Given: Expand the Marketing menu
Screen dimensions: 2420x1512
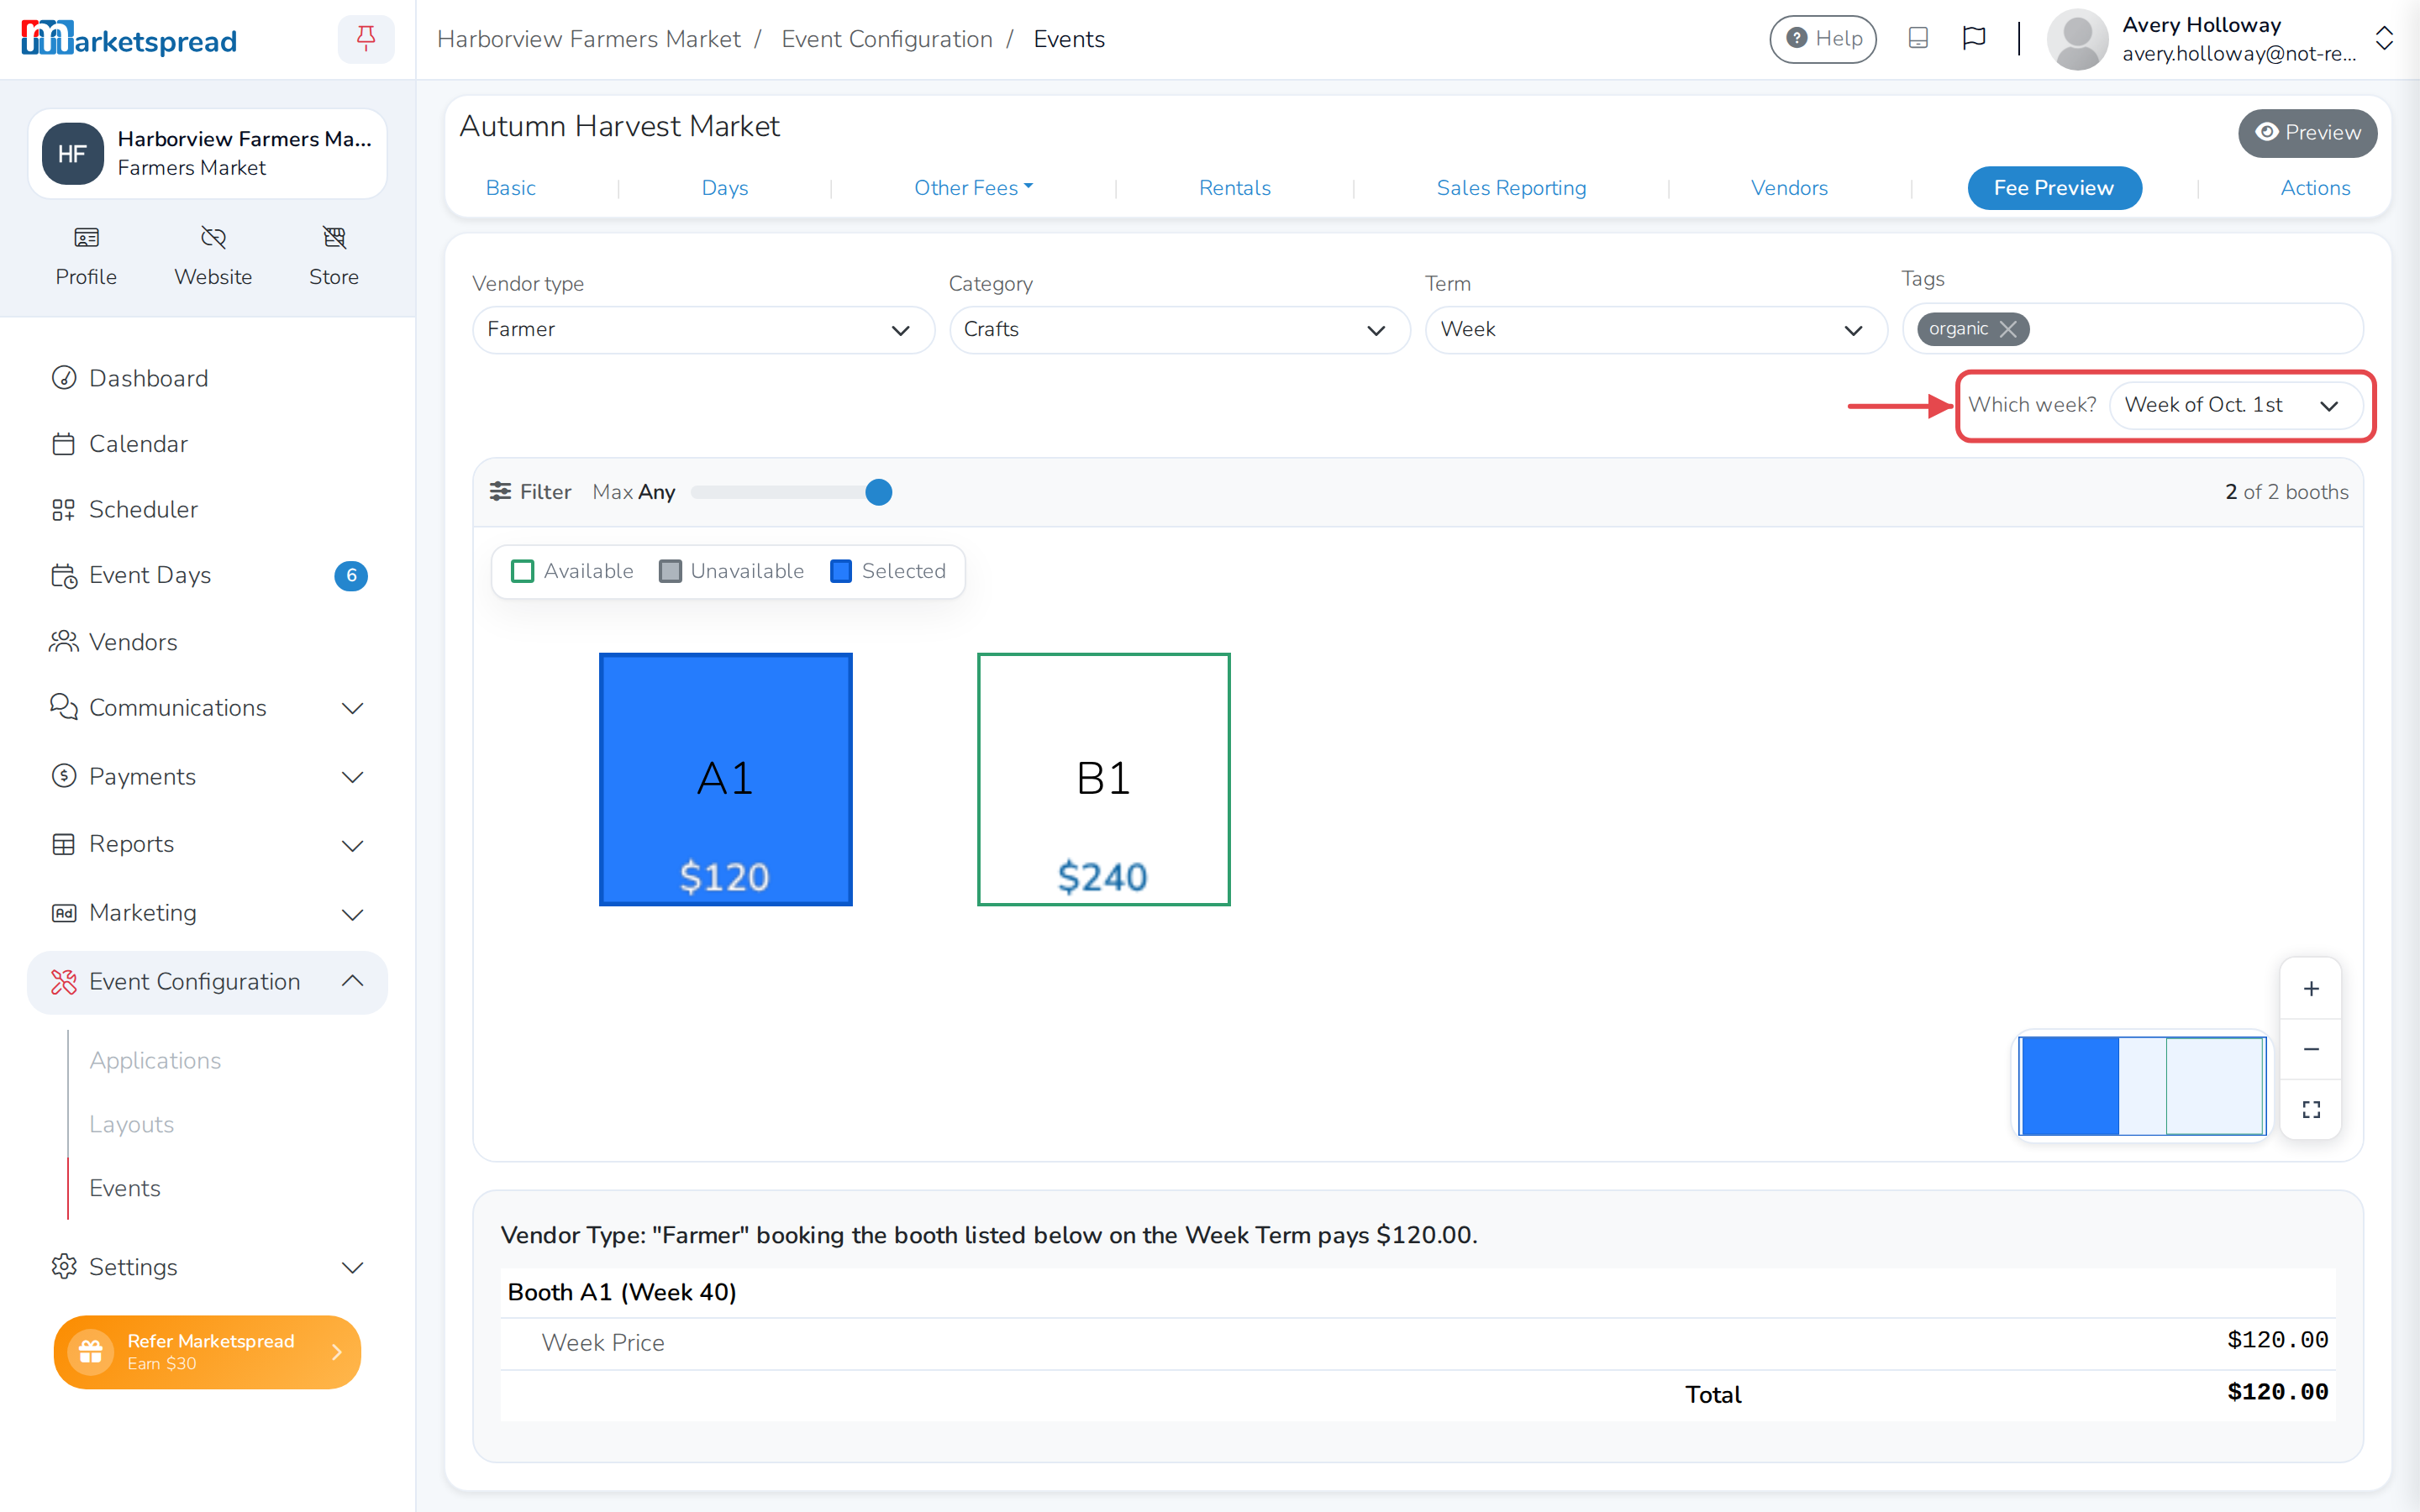Looking at the screenshot, I should [207, 913].
